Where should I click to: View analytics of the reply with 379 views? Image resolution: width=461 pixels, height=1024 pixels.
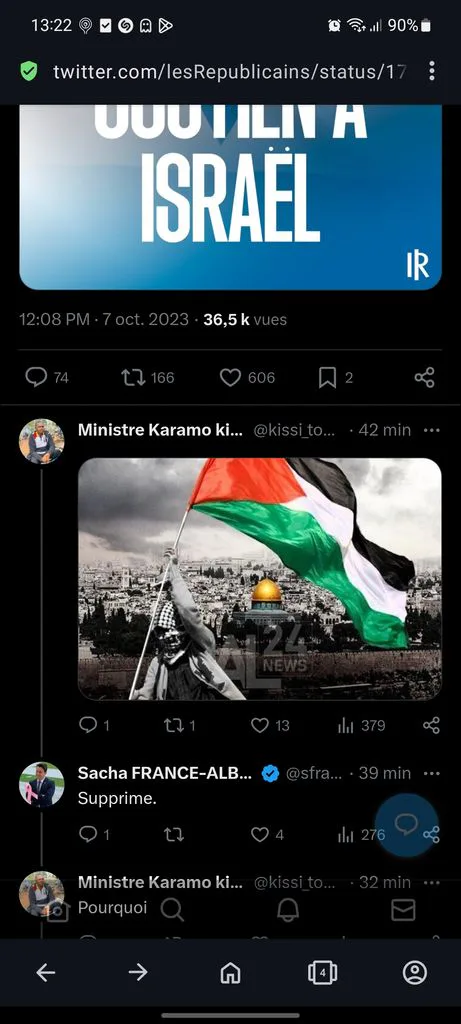point(346,725)
